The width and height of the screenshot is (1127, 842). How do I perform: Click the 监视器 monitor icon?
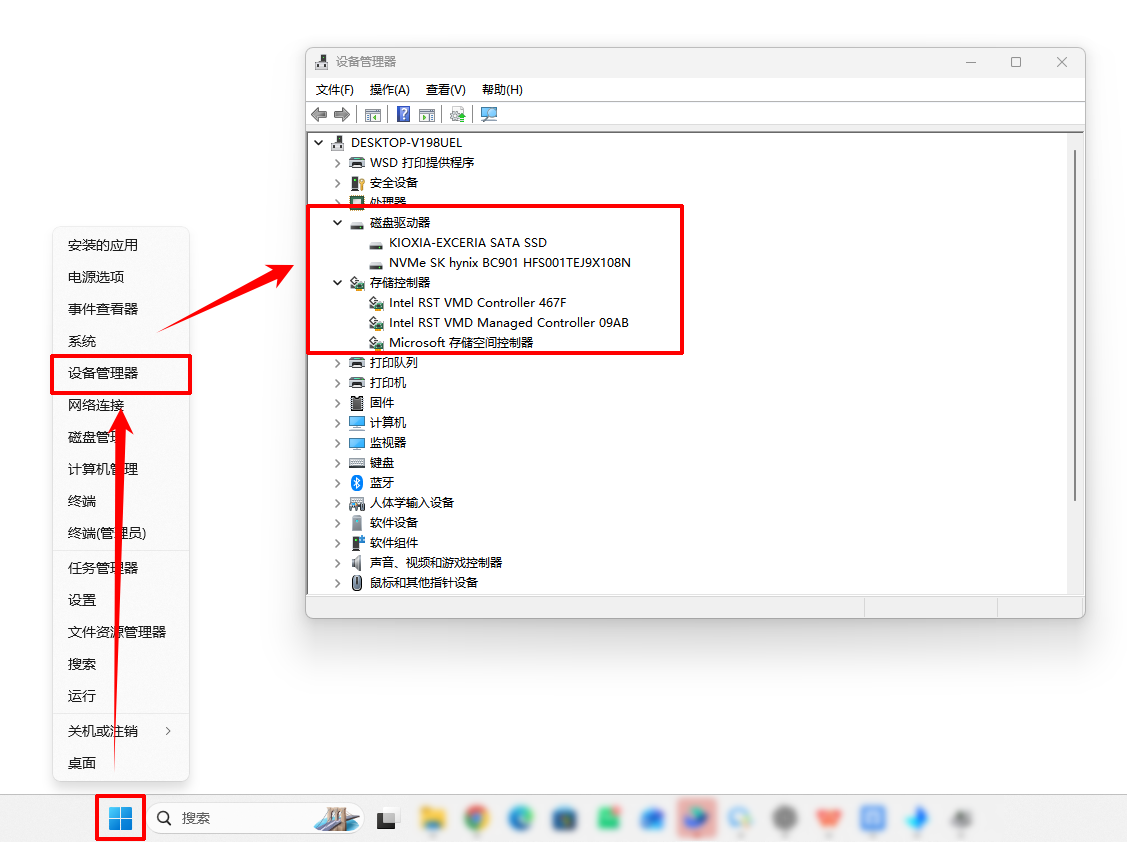[x=356, y=443]
